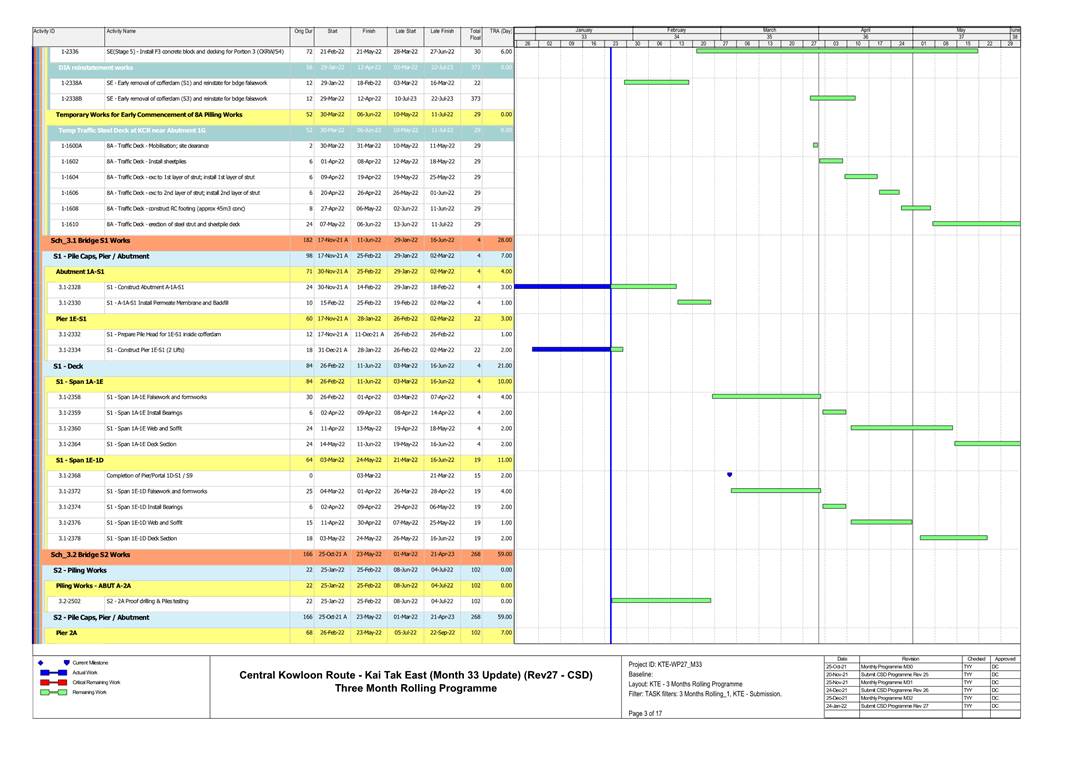1082x765 pixels.
Task: Click the Late Finish column header
Action: [442, 32]
